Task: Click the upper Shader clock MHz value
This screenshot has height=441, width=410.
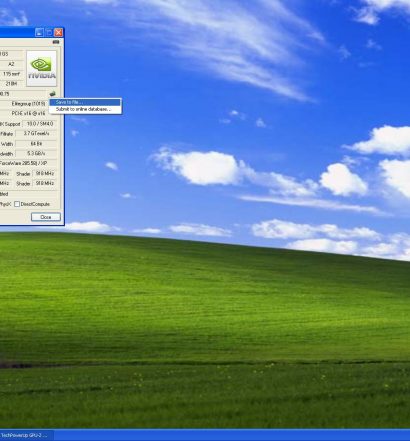Action: [45, 174]
